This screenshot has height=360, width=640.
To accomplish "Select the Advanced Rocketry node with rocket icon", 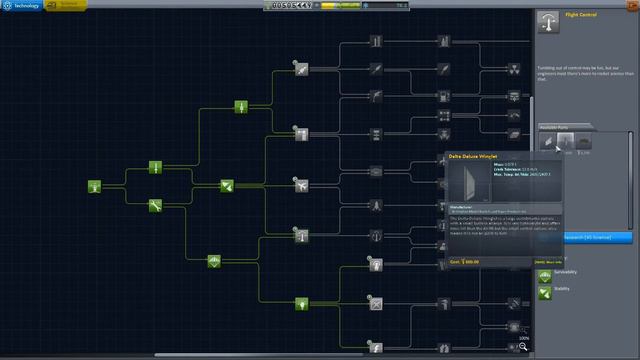I will [302, 69].
